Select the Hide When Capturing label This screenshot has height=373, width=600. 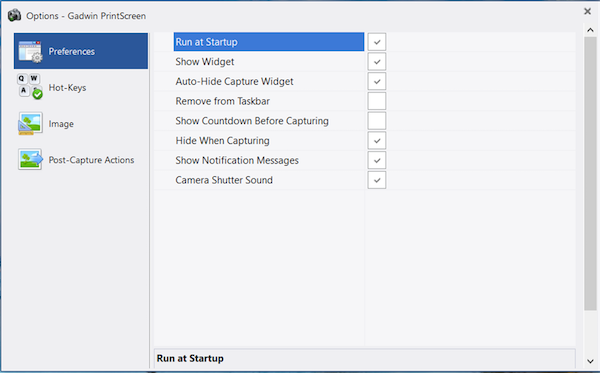coord(222,141)
